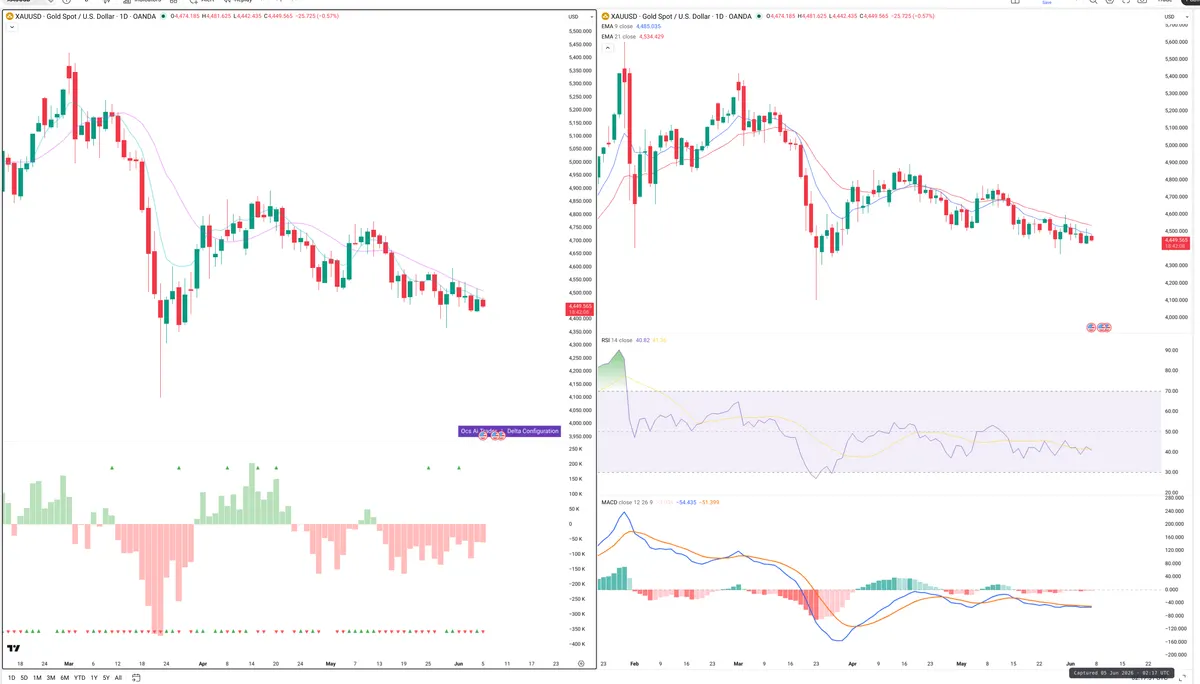This screenshot has height=684, width=1200.
Task: Click the XAUUSD Gold Spot title in left chart
Action: (85, 17)
